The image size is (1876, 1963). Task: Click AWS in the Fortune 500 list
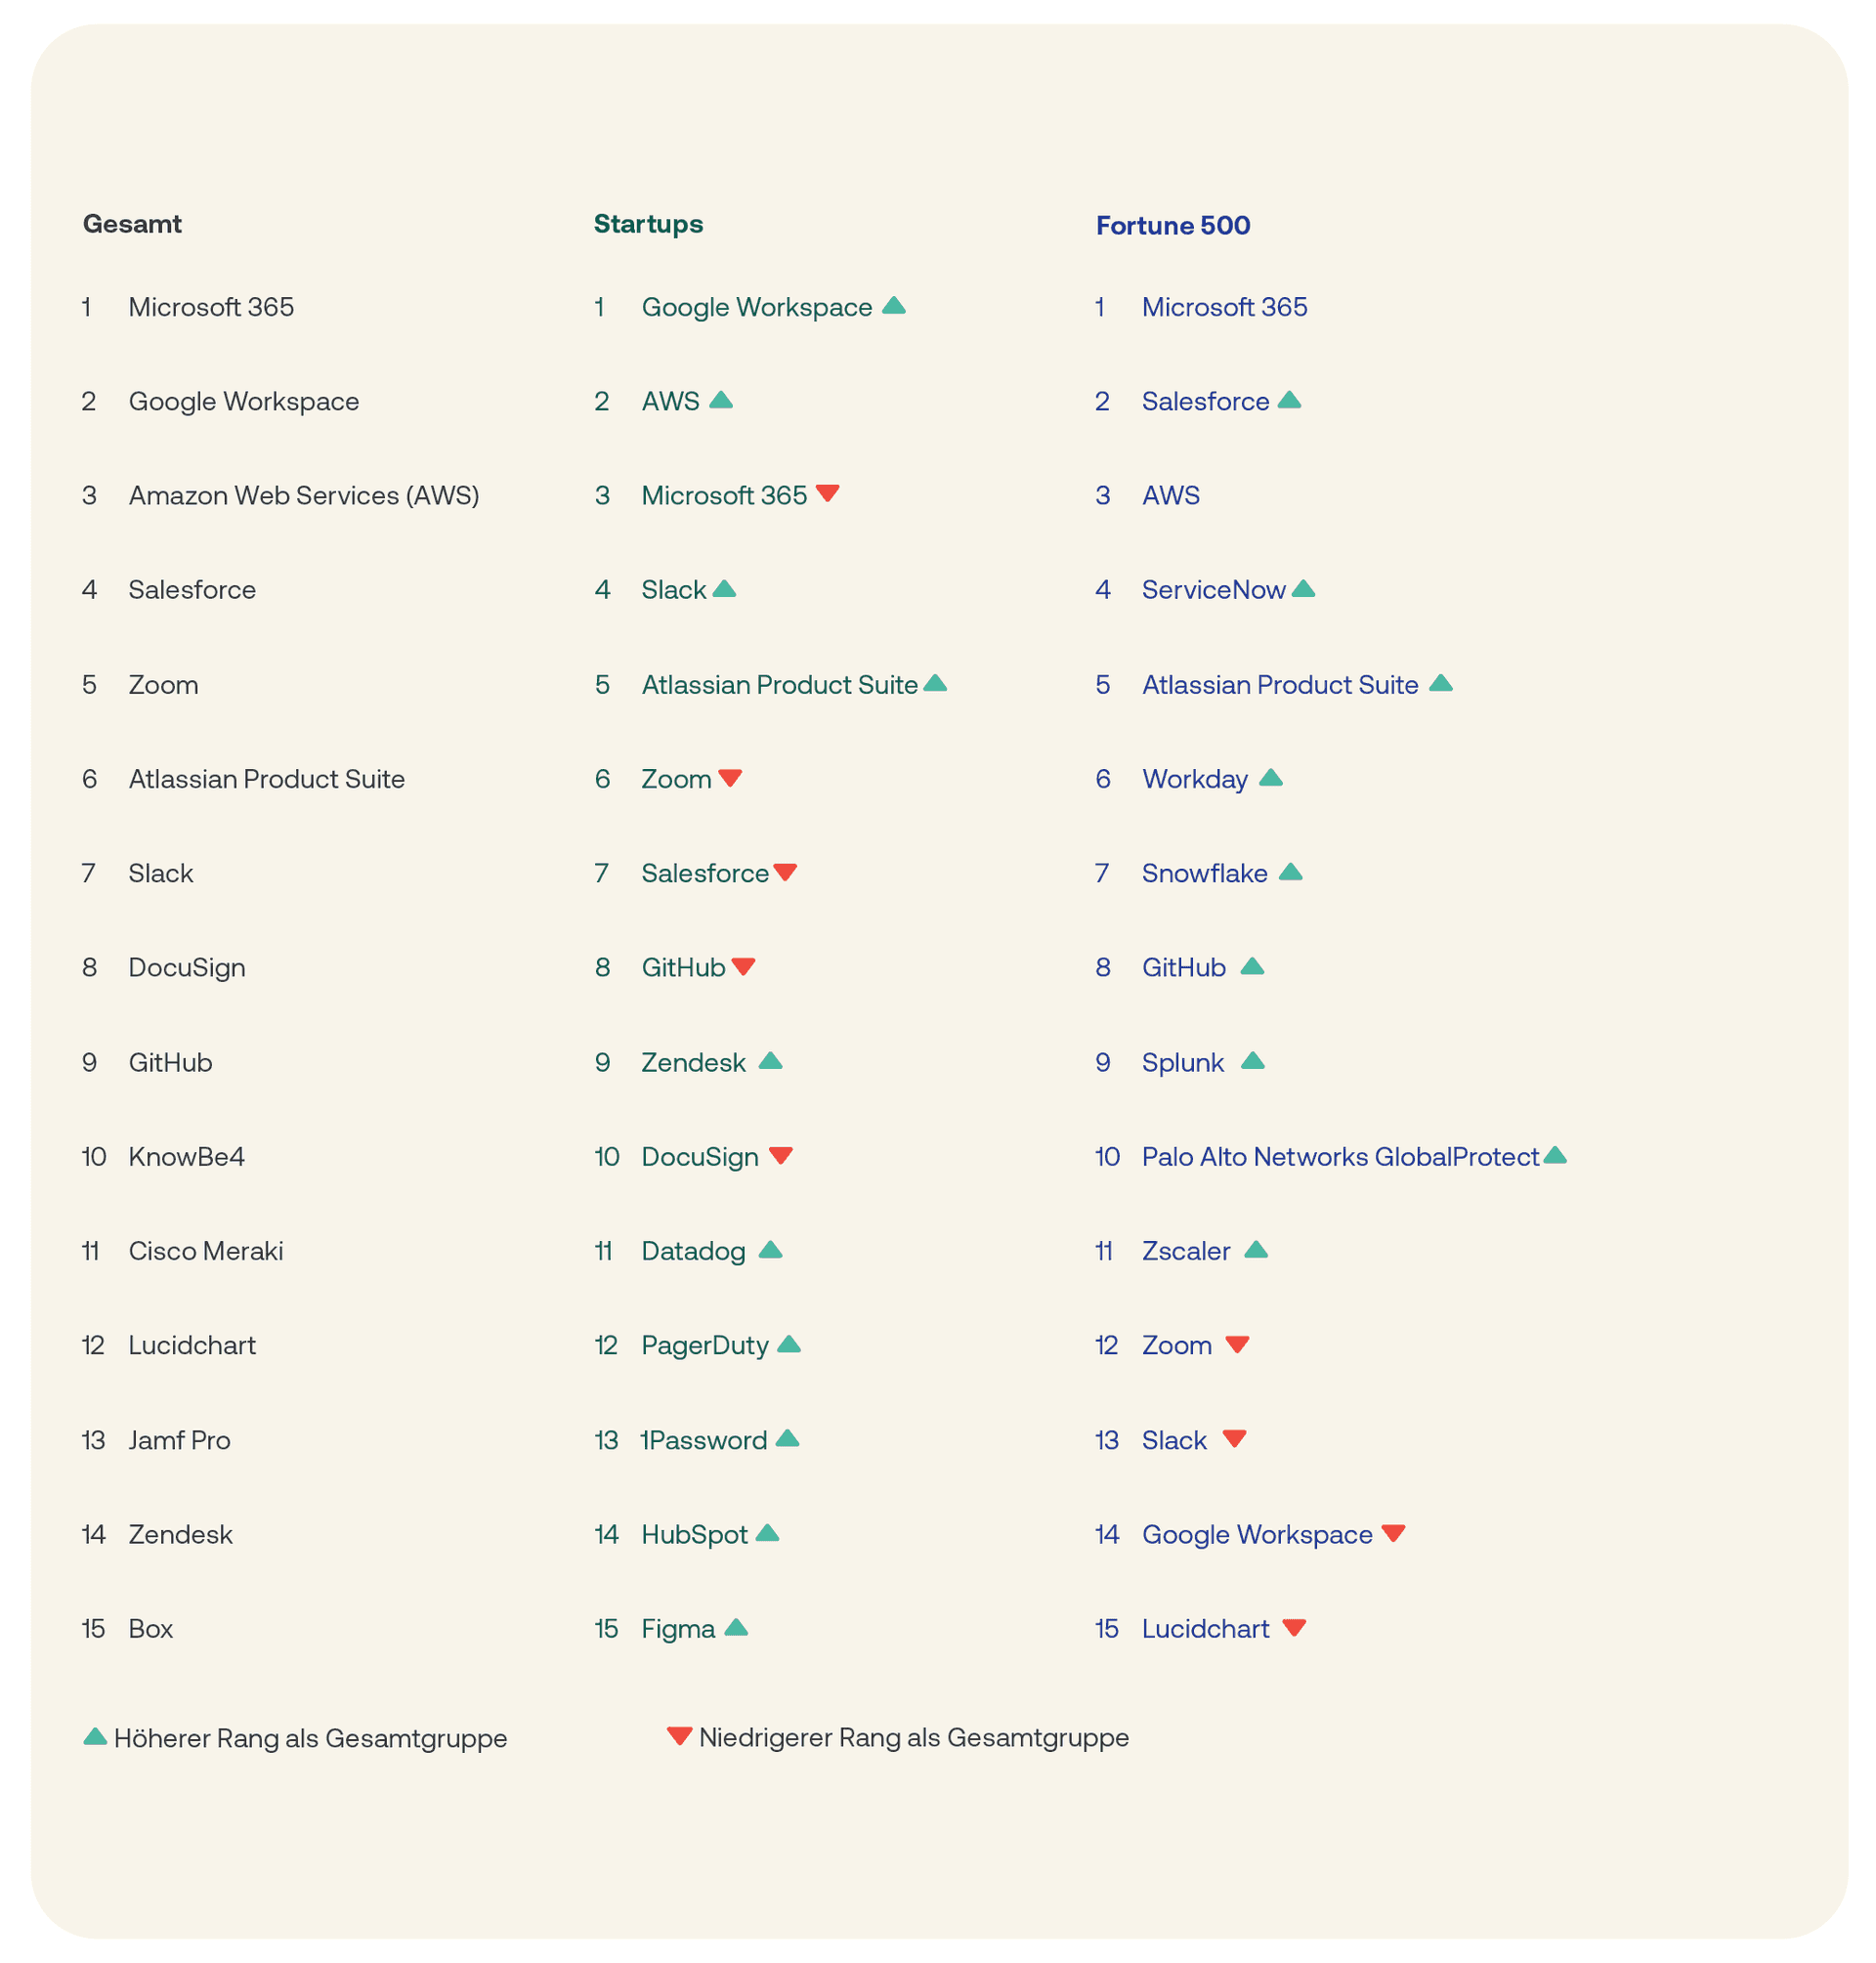[x=1171, y=495]
